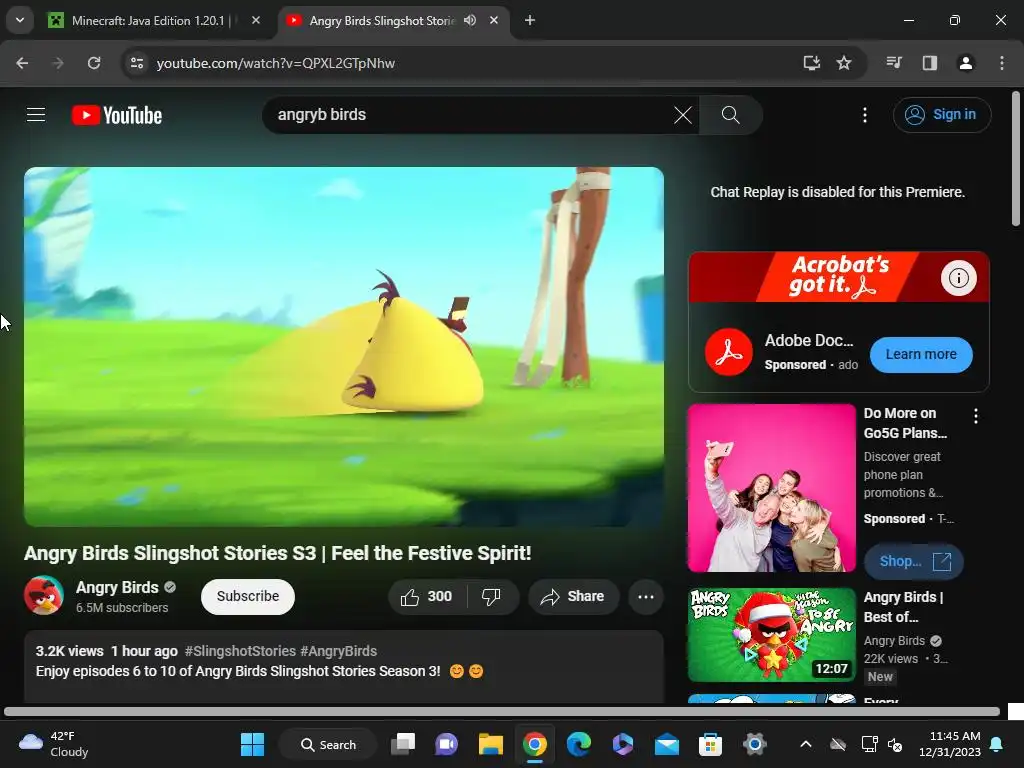This screenshot has height=768, width=1024.
Task: Like the video with thumbs up
Action: pyautogui.click(x=427, y=596)
